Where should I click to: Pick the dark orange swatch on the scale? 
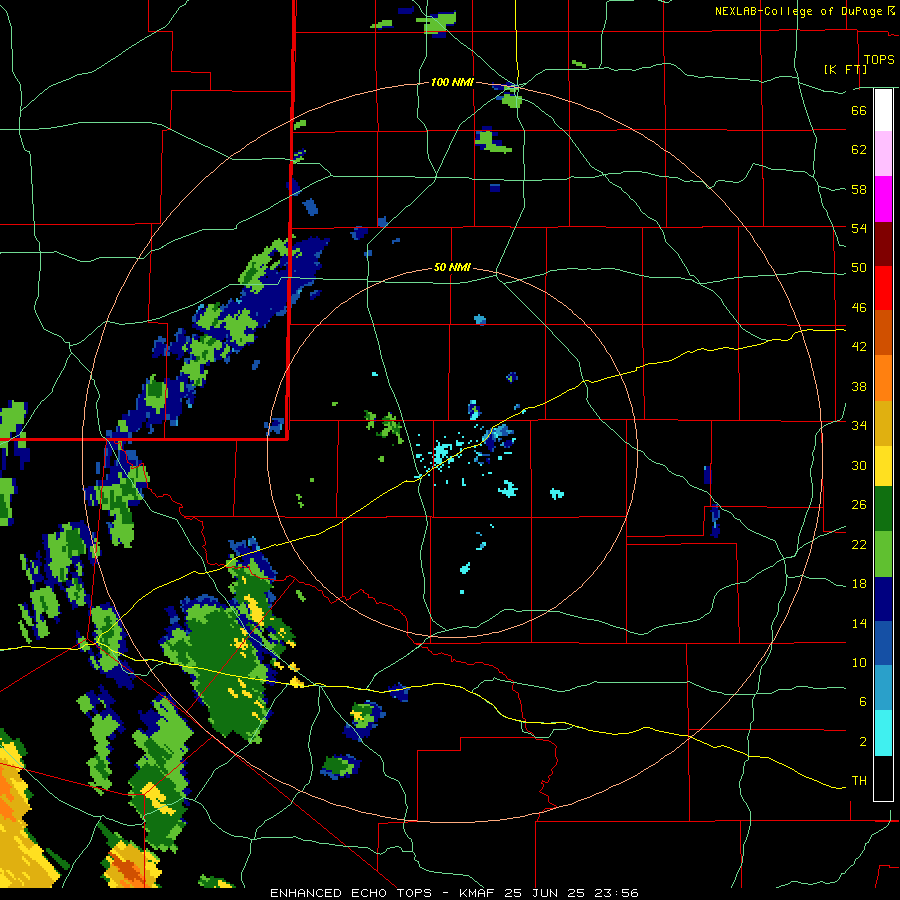point(883,332)
